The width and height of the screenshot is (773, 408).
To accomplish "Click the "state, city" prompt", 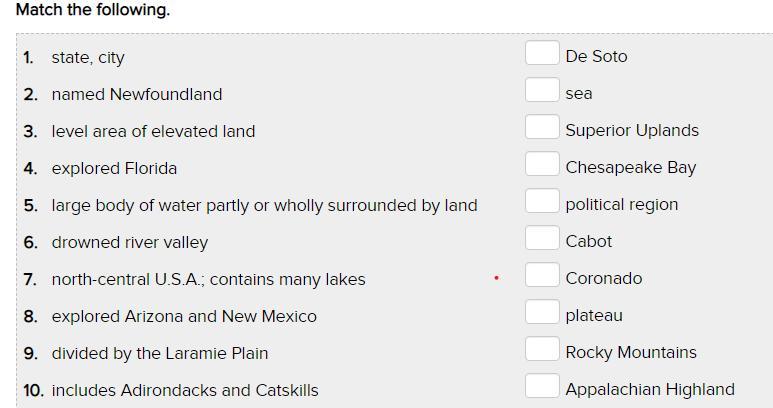I will [x=88, y=58].
